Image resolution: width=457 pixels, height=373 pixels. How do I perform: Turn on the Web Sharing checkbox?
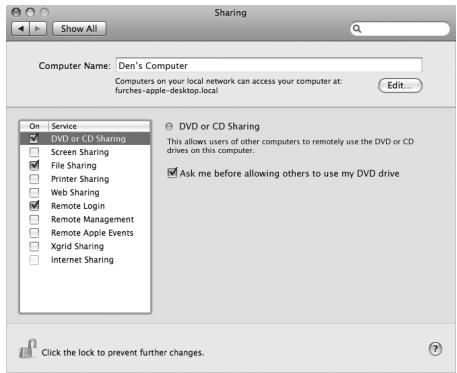pos(34,192)
